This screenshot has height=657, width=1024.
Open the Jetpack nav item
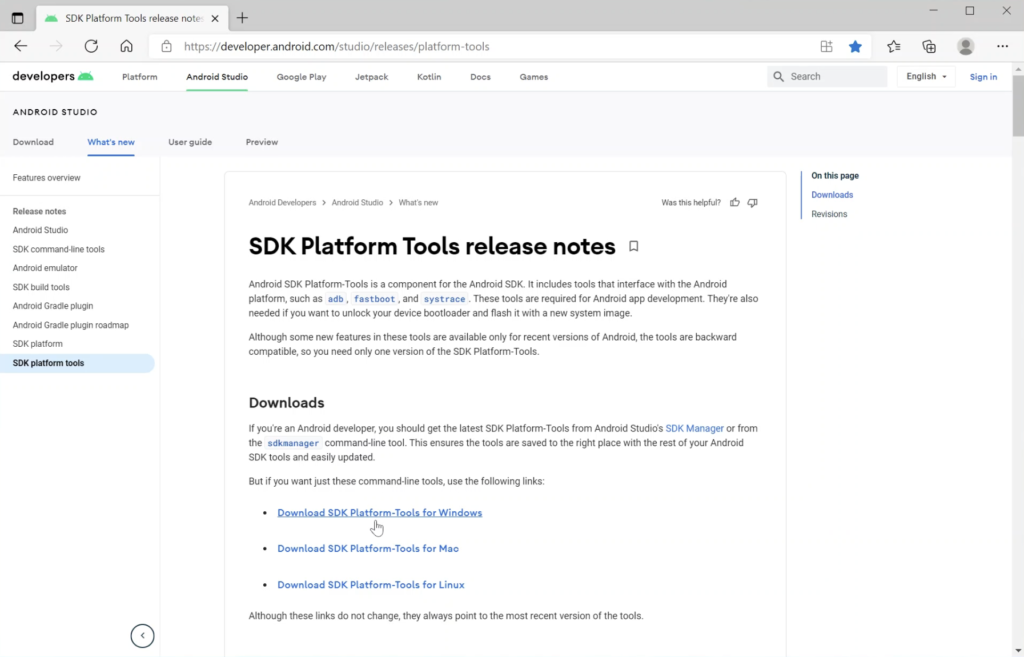tap(372, 77)
